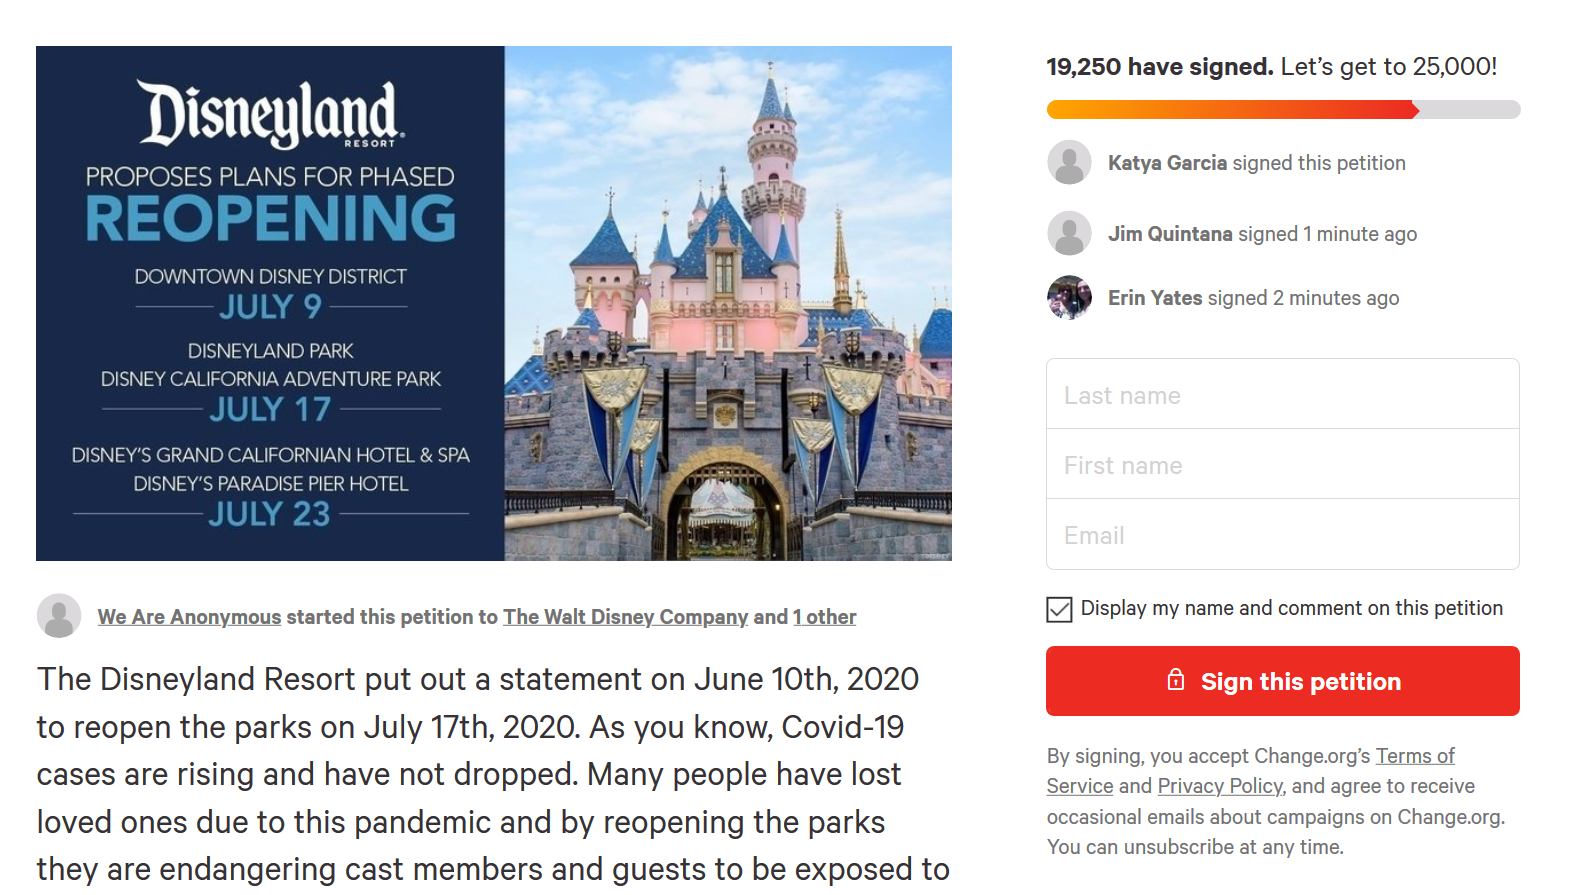The image size is (1586, 895).
Task: Click Katya Garcia's avatar icon
Action: pyautogui.click(x=1069, y=162)
